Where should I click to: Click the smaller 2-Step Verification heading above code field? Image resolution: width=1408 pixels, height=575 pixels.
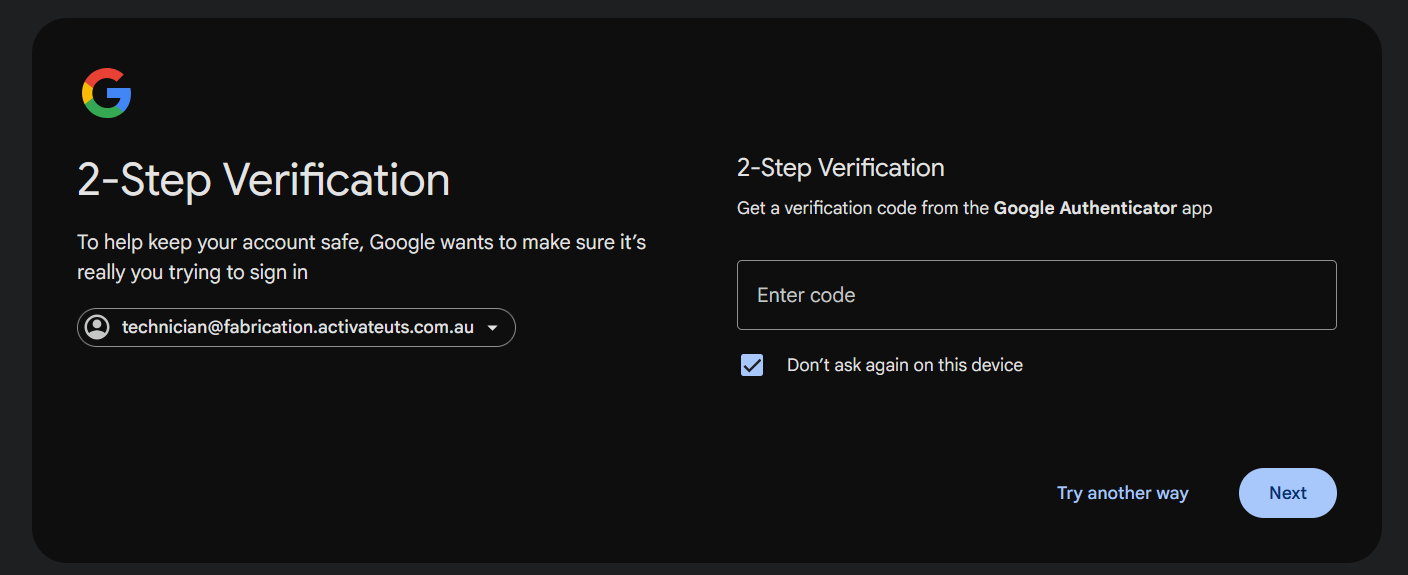(x=840, y=168)
